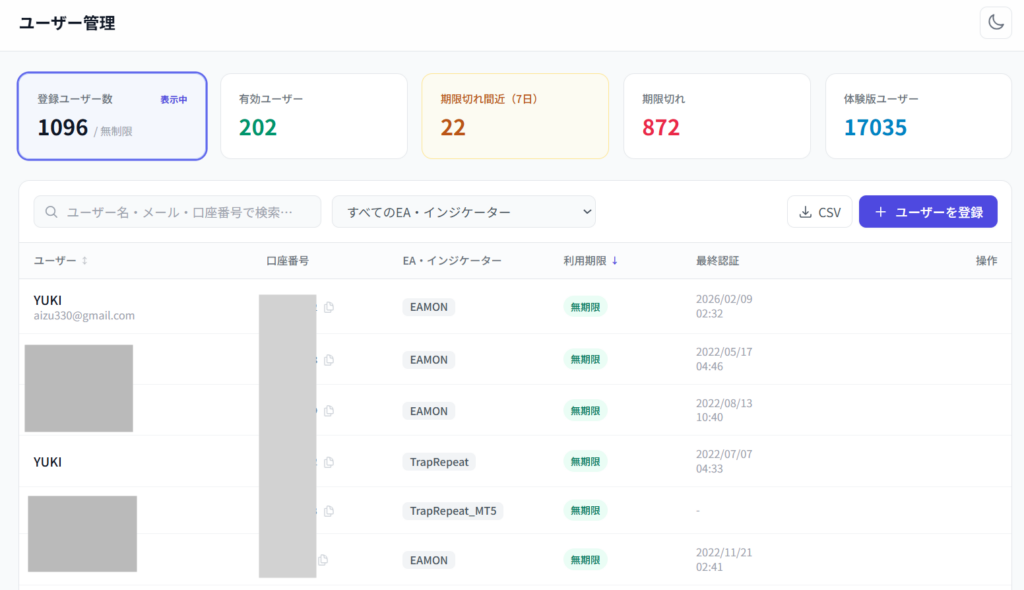Open the すべてのEA・インジケーター filter dropdown
This screenshot has width=1024, height=590.
pyautogui.click(x=464, y=212)
